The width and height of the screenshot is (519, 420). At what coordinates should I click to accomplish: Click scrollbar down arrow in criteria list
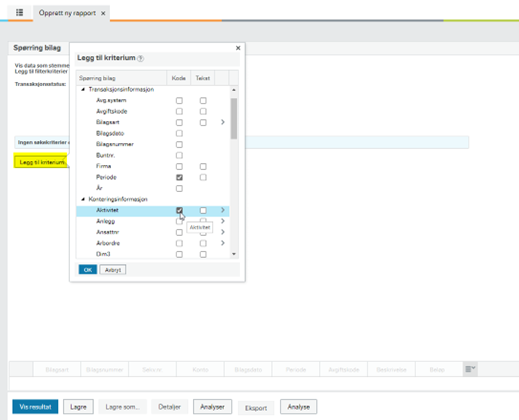coord(234,254)
